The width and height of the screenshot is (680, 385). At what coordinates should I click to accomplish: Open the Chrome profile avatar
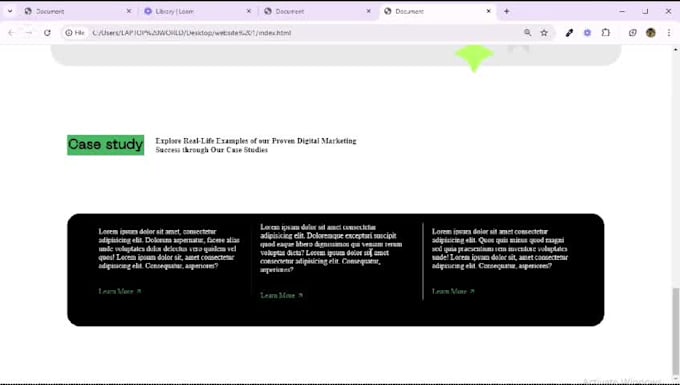[x=651, y=33]
